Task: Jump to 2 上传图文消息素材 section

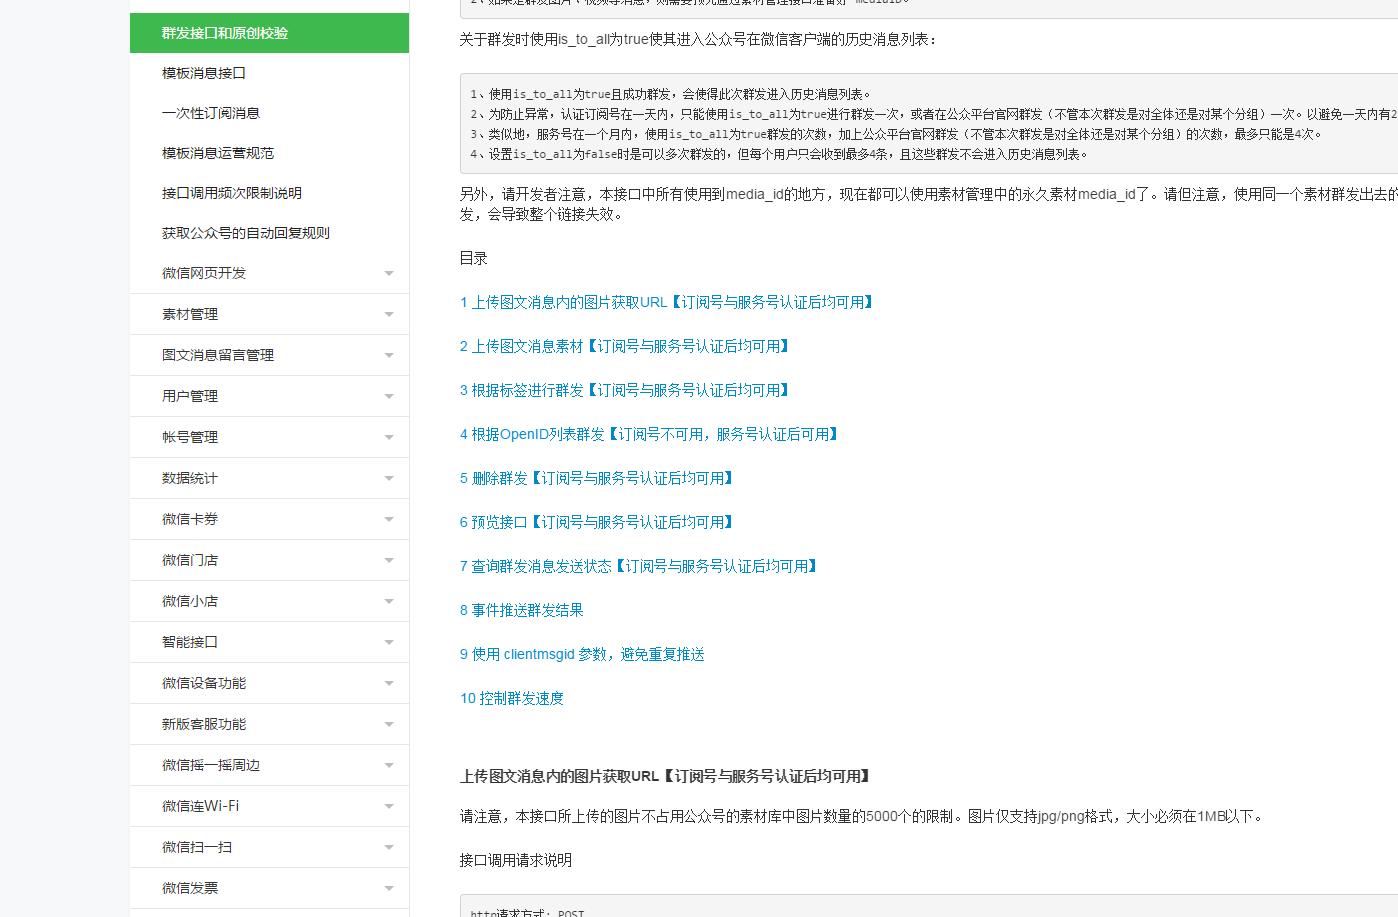Action: pyautogui.click(x=626, y=346)
